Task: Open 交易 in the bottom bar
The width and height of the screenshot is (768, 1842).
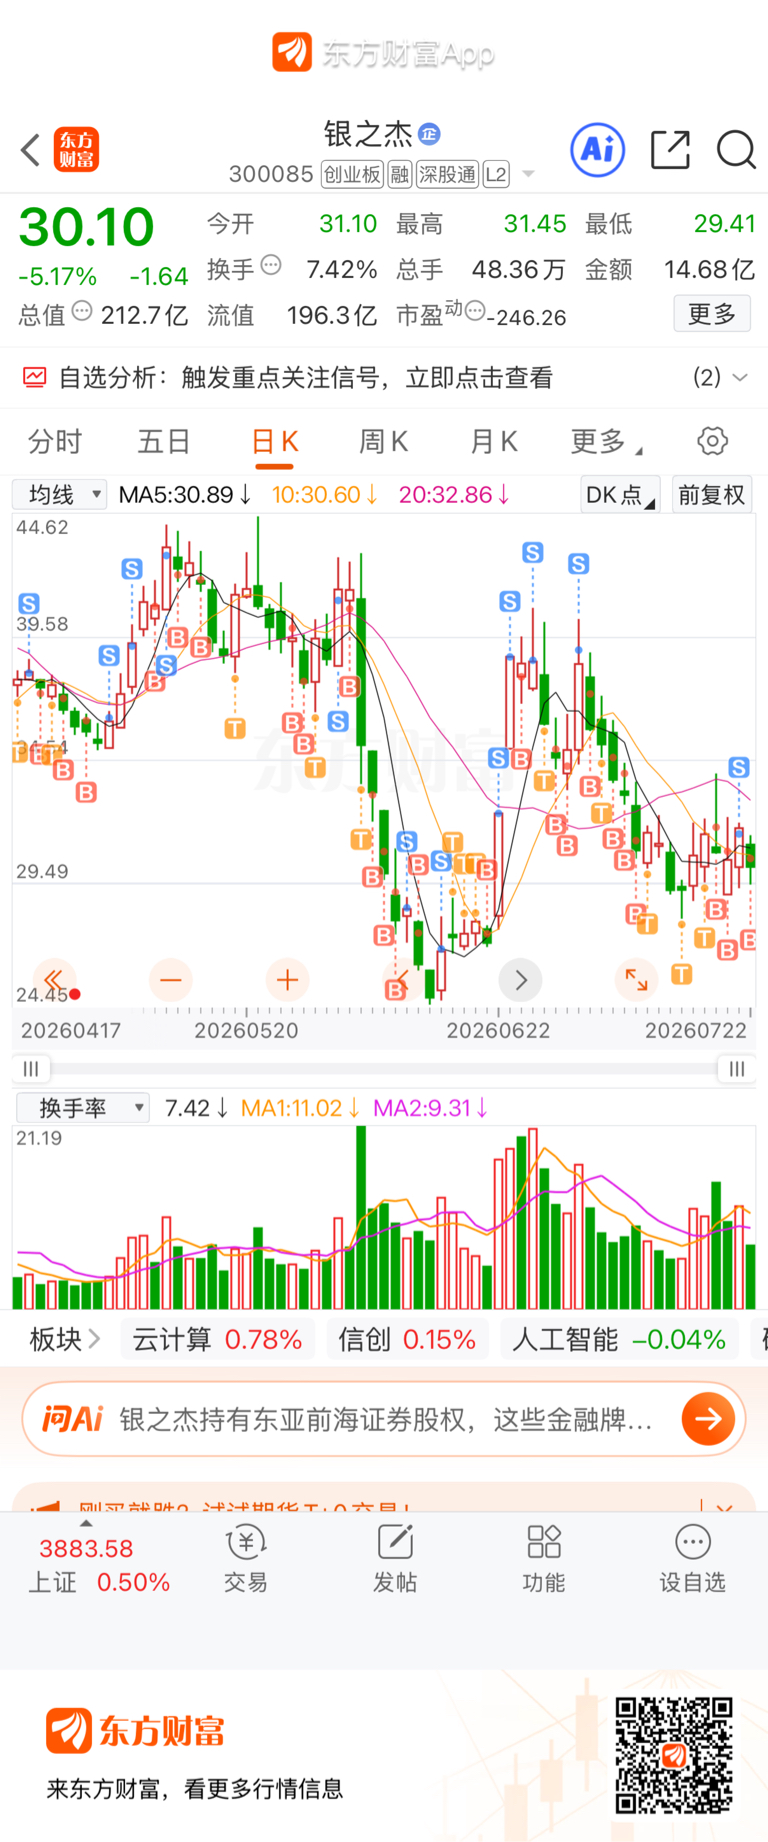Action: click(x=246, y=1559)
